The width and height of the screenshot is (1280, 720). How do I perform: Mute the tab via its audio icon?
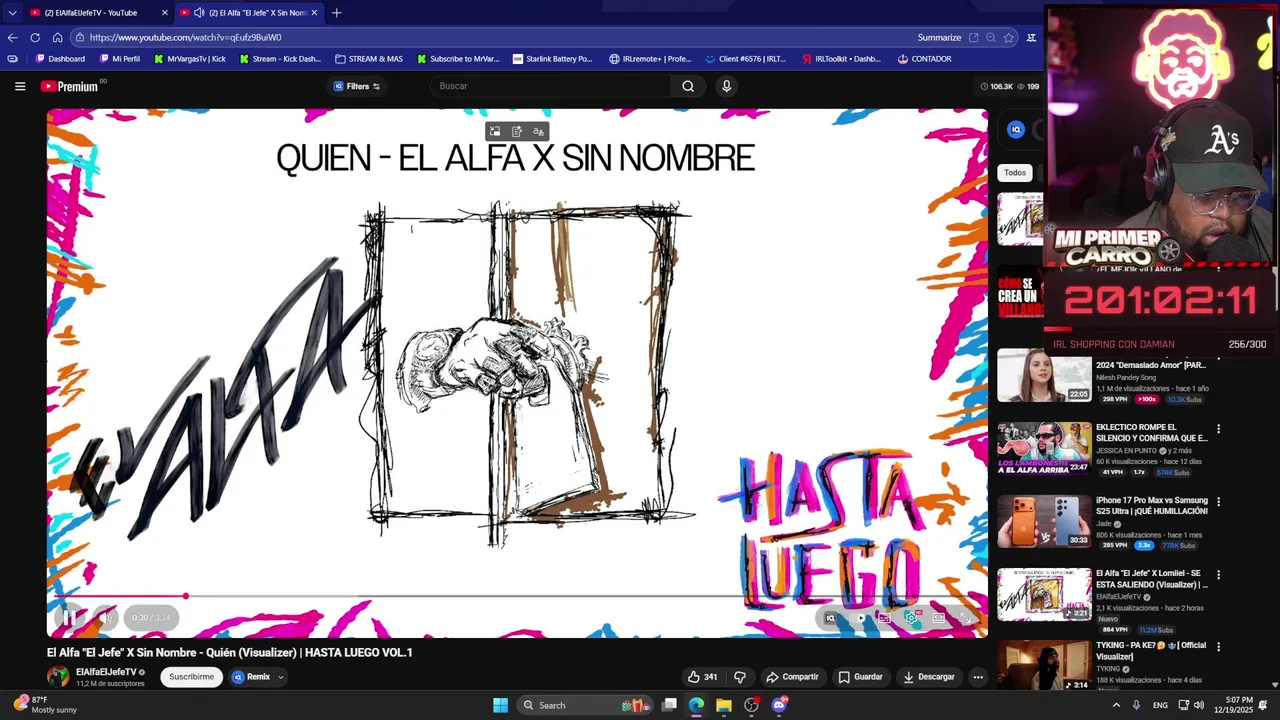[199, 13]
